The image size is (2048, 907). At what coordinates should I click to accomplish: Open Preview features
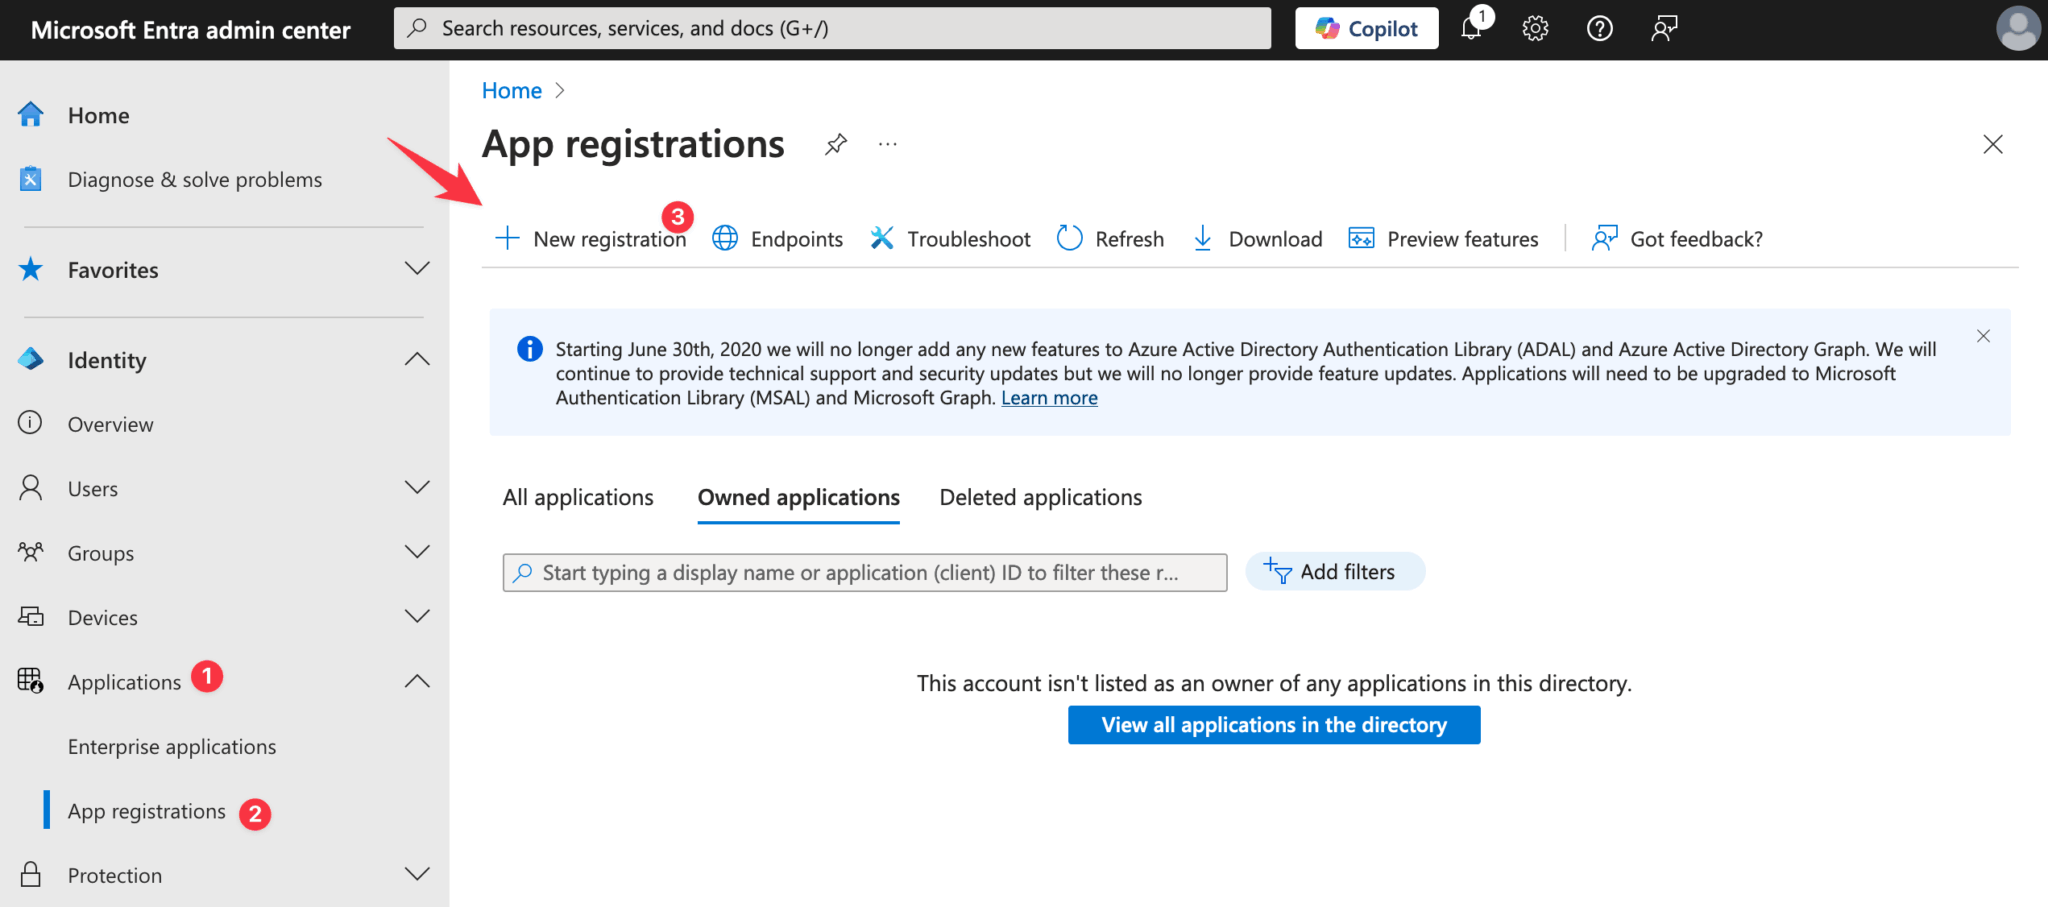[1444, 239]
